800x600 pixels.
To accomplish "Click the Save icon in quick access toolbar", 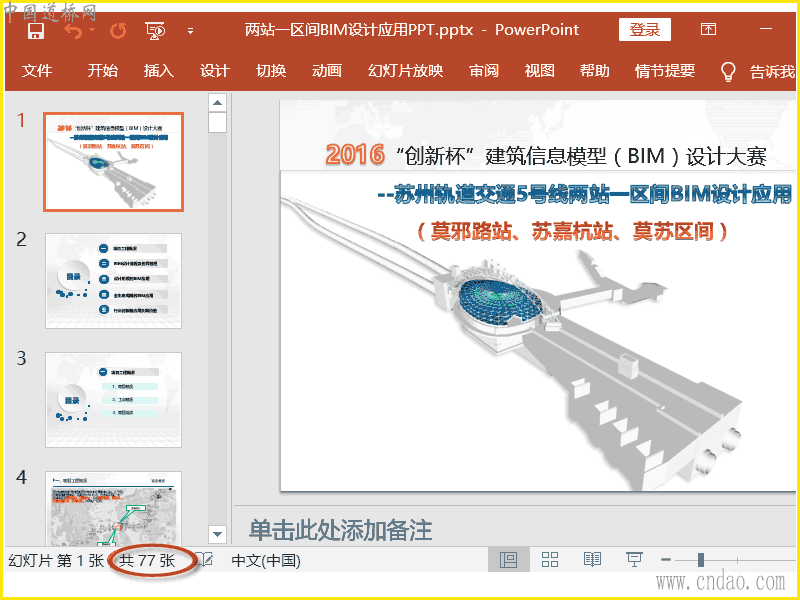I will (x=35, y=31).
